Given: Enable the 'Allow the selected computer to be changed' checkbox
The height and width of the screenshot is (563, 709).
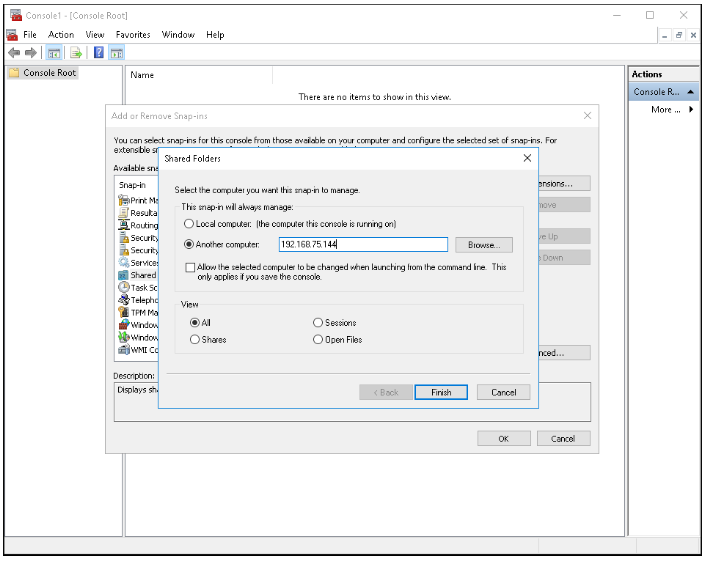Looking at the screenshot, I should tap(190, 268).
